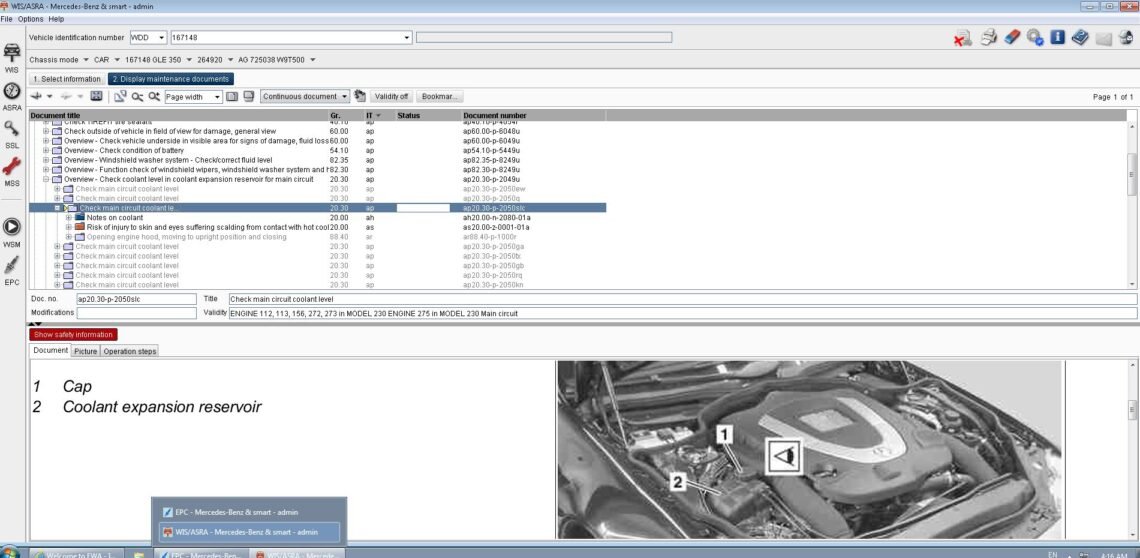1140x558 pixels.
Task: Click the envelope mail icon
Action: [1104, 39]
